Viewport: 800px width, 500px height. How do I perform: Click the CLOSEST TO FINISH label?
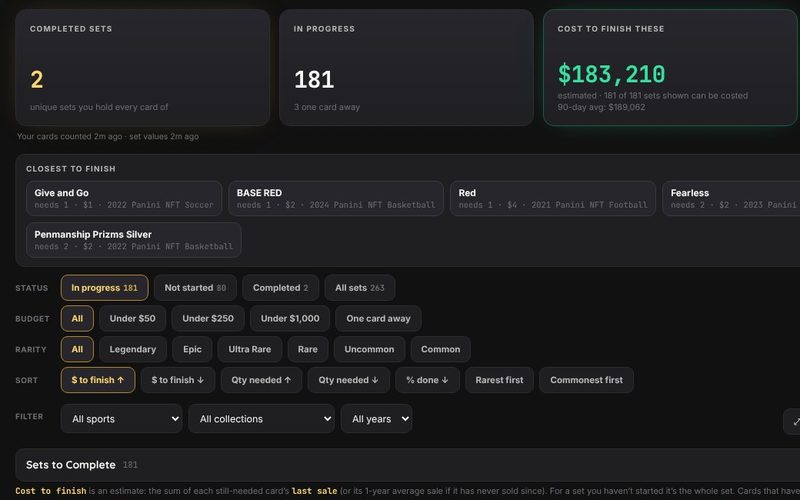(70, 169)
